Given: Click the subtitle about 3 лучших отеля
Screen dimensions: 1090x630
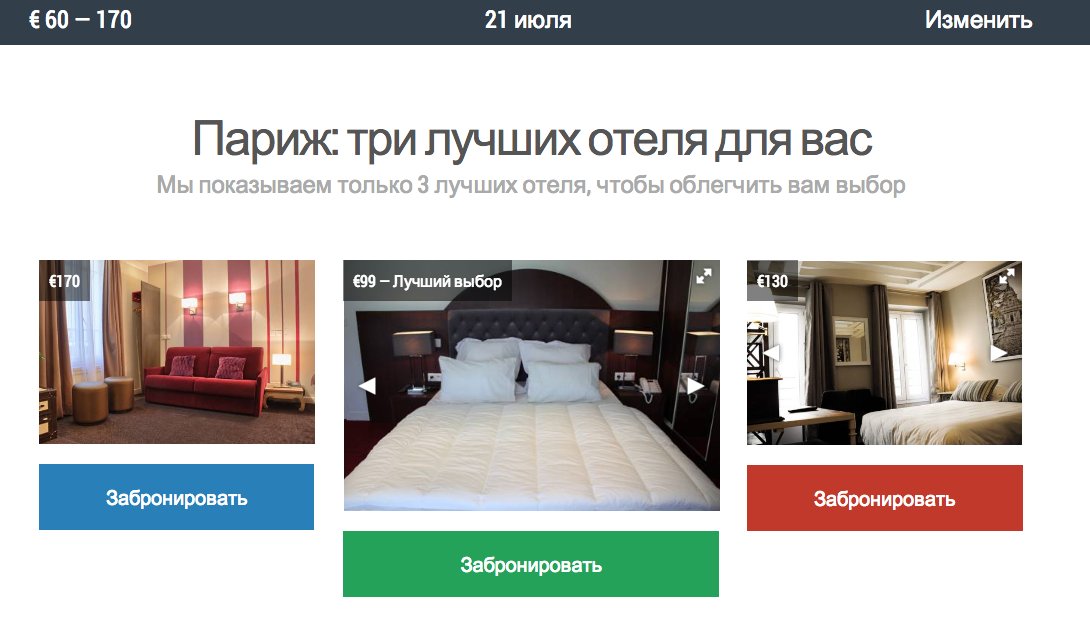Looking at the screenshot, I should (531, 186).
